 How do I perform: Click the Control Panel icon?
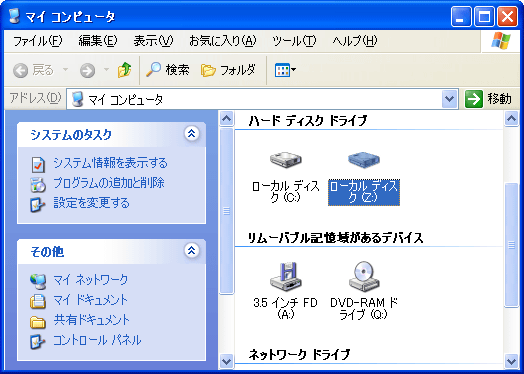click(x=37, y=342)
